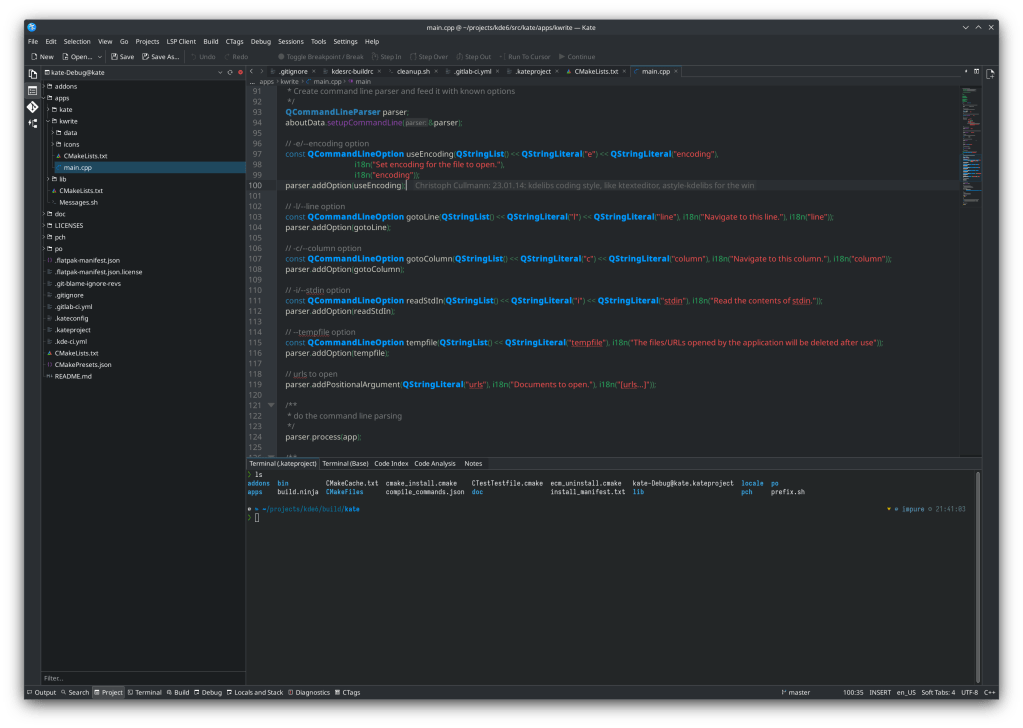Image resolution: width=1023 pixels, height=728 pixels.
Task: Toggle the Locals and Stack panel
Action: (x=255, y=692)
